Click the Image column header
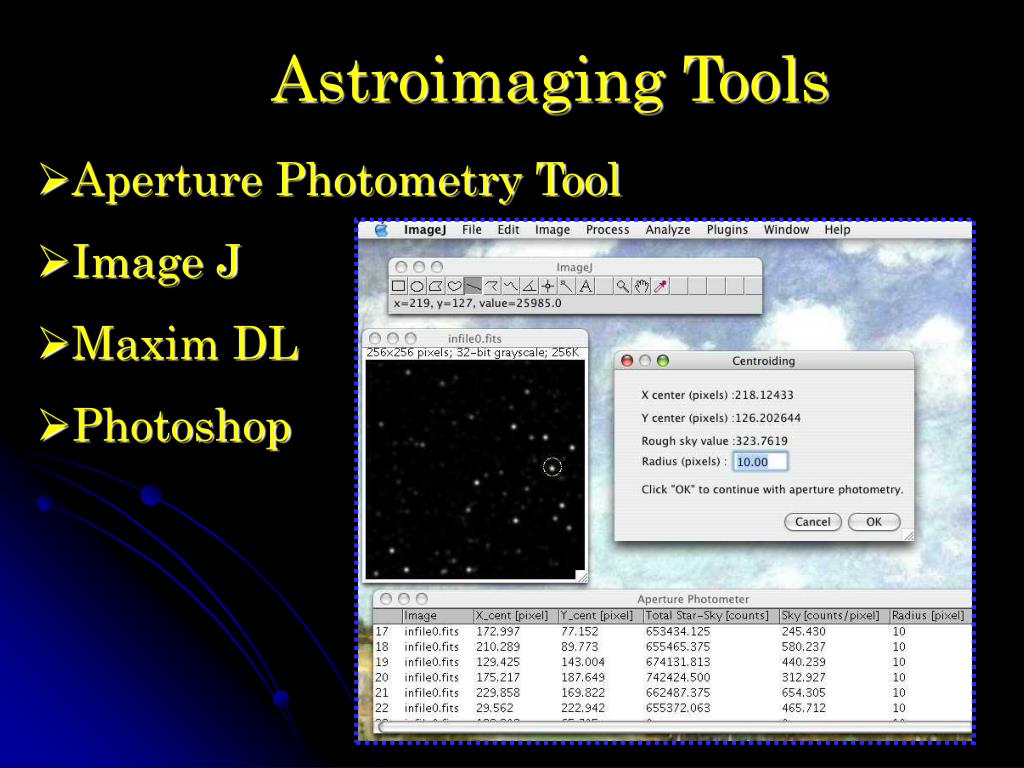Viewport: 1024px width, 768px height. pyautogui.click(x=437, y=615)
